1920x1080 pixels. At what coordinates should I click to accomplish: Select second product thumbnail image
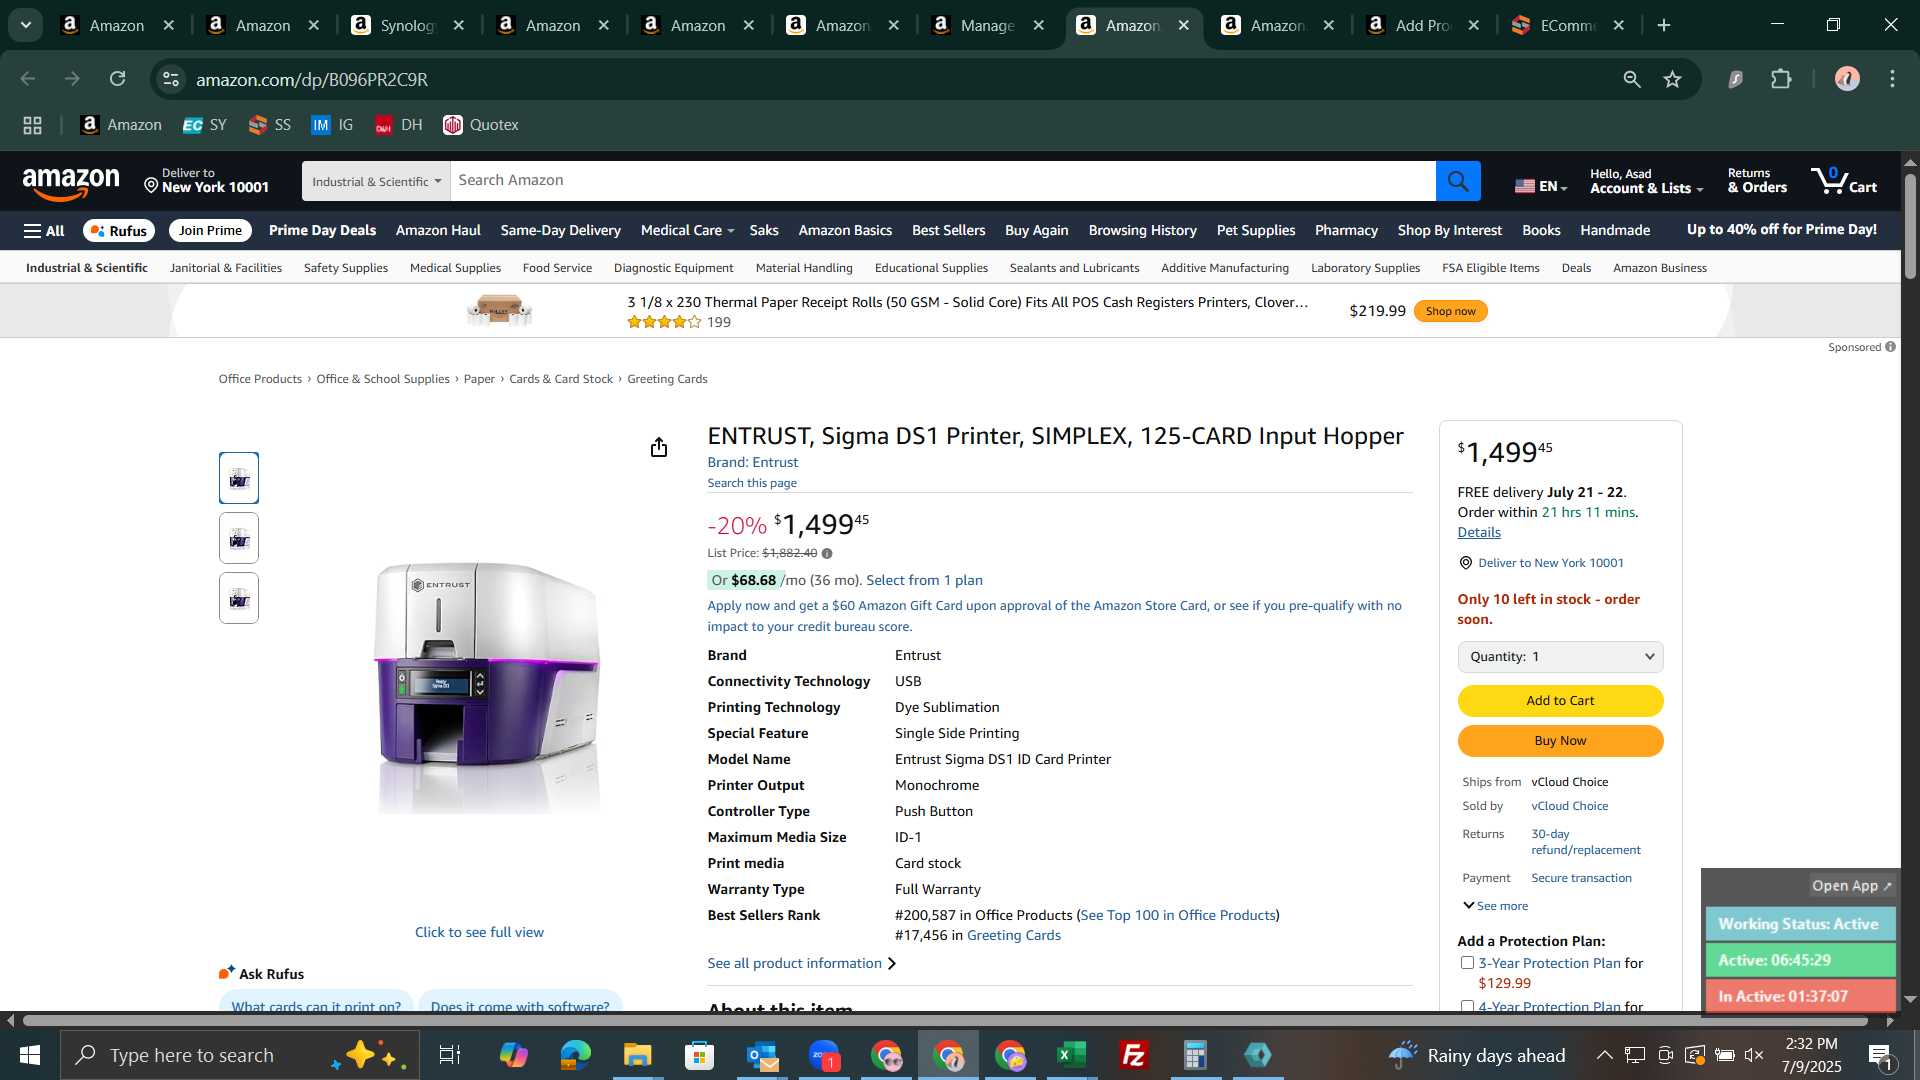239,538
